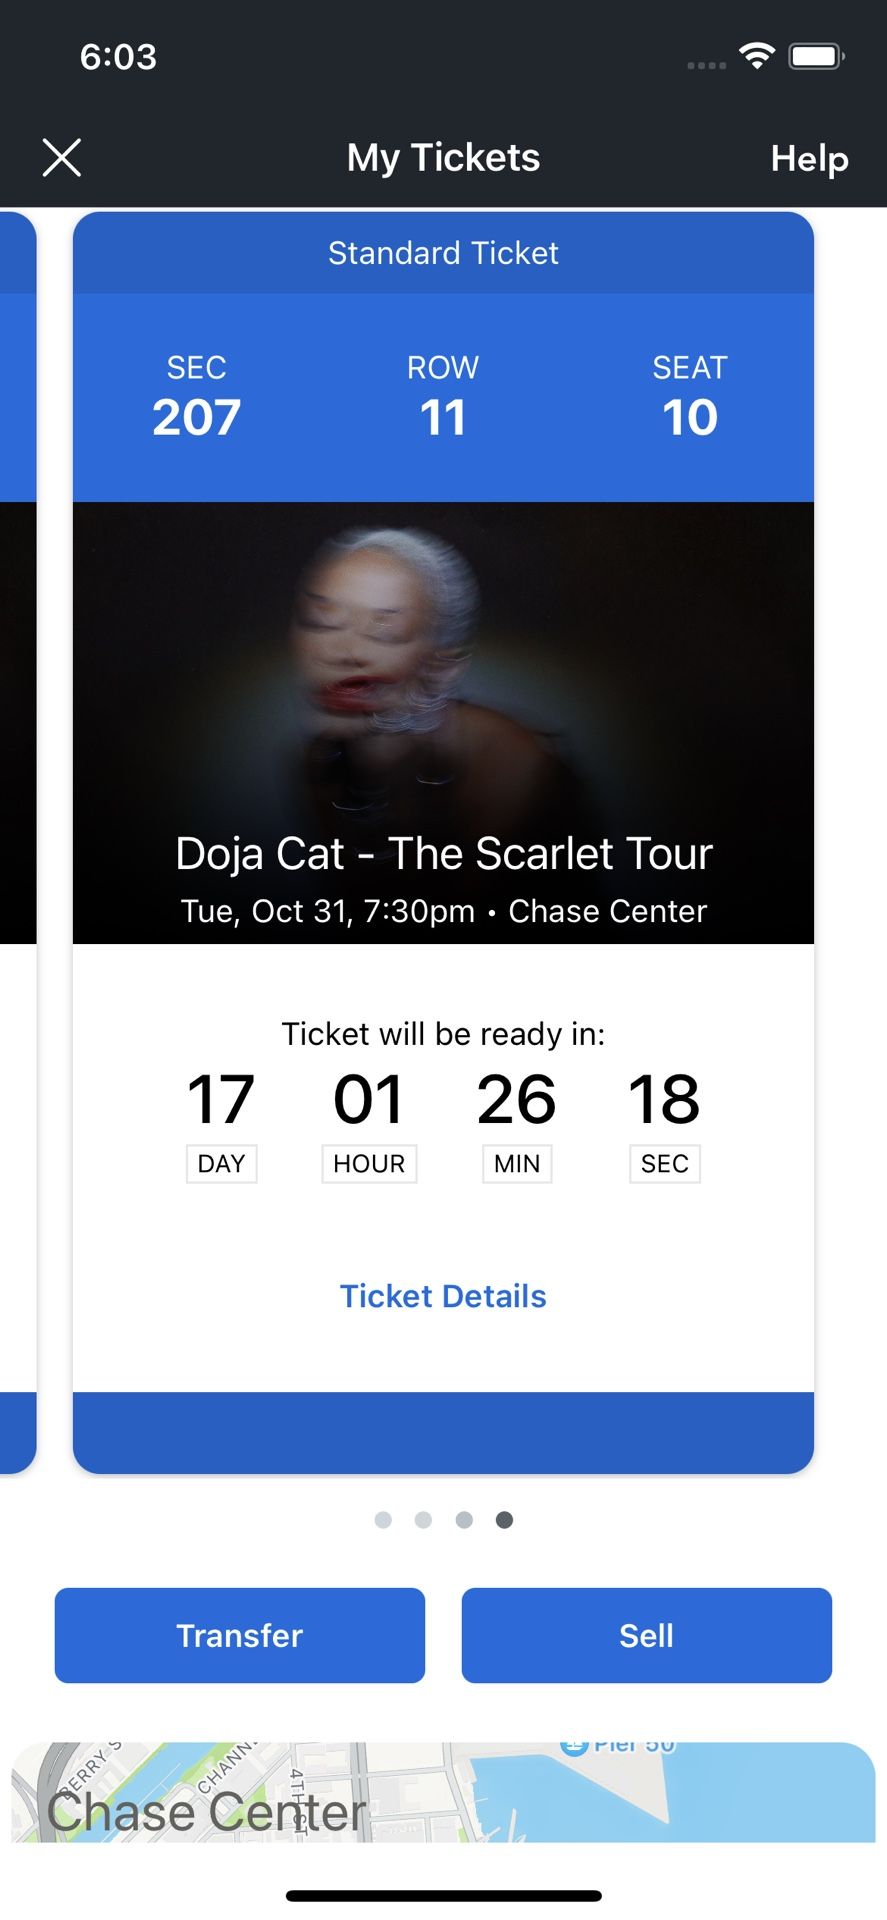Tap the Pier 50 map marker
The width and height of the screenshot is (887, 1920).
click(574, 1747)
